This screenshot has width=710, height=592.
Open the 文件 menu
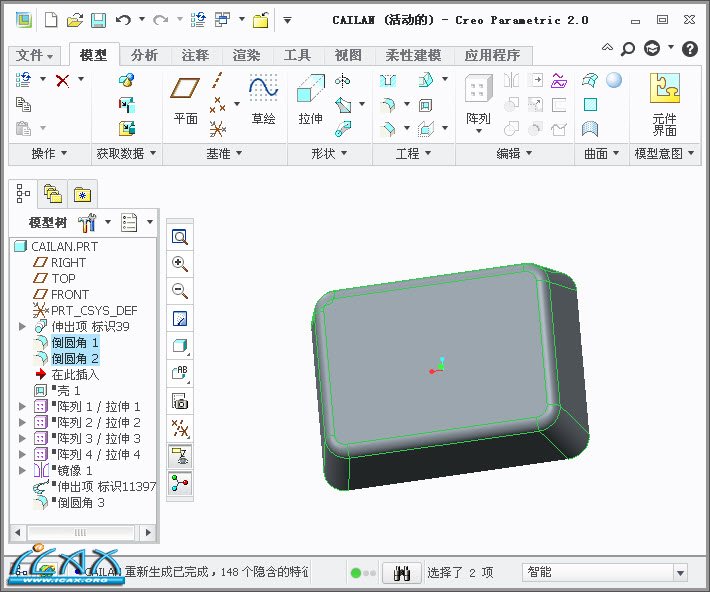click(36, 56)
